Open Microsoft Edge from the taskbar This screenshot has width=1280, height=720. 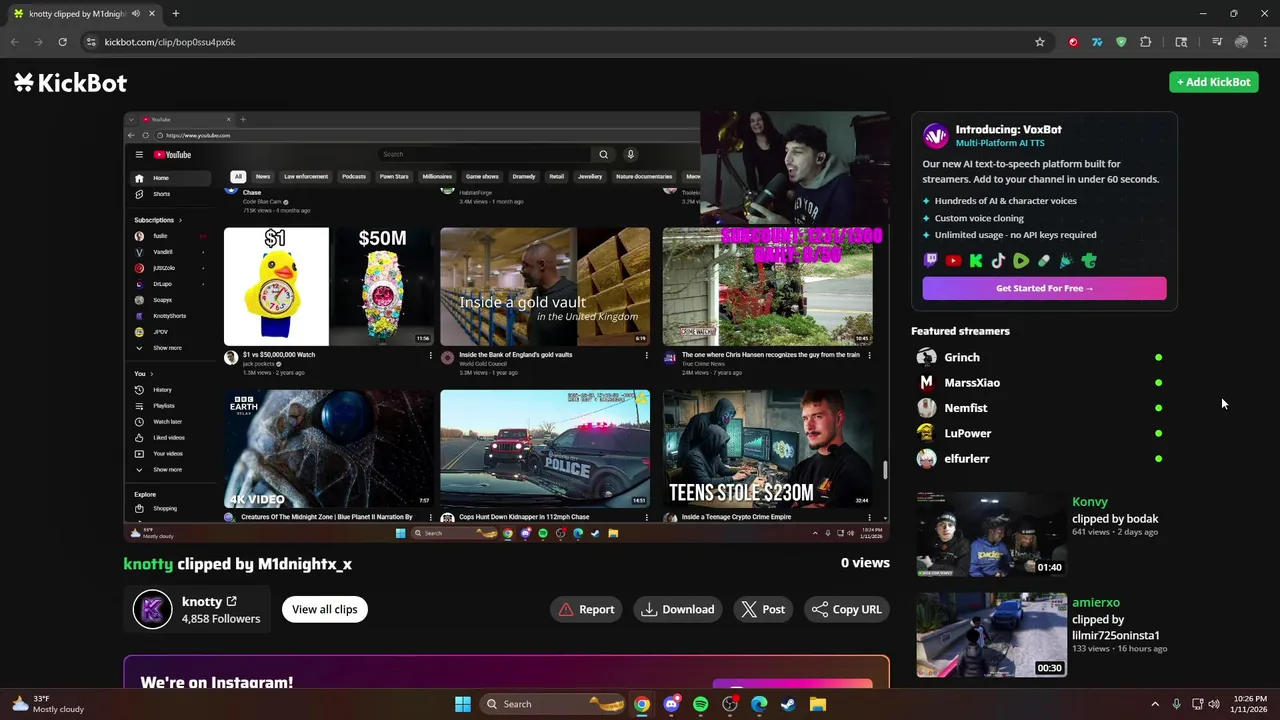(759, 704)
